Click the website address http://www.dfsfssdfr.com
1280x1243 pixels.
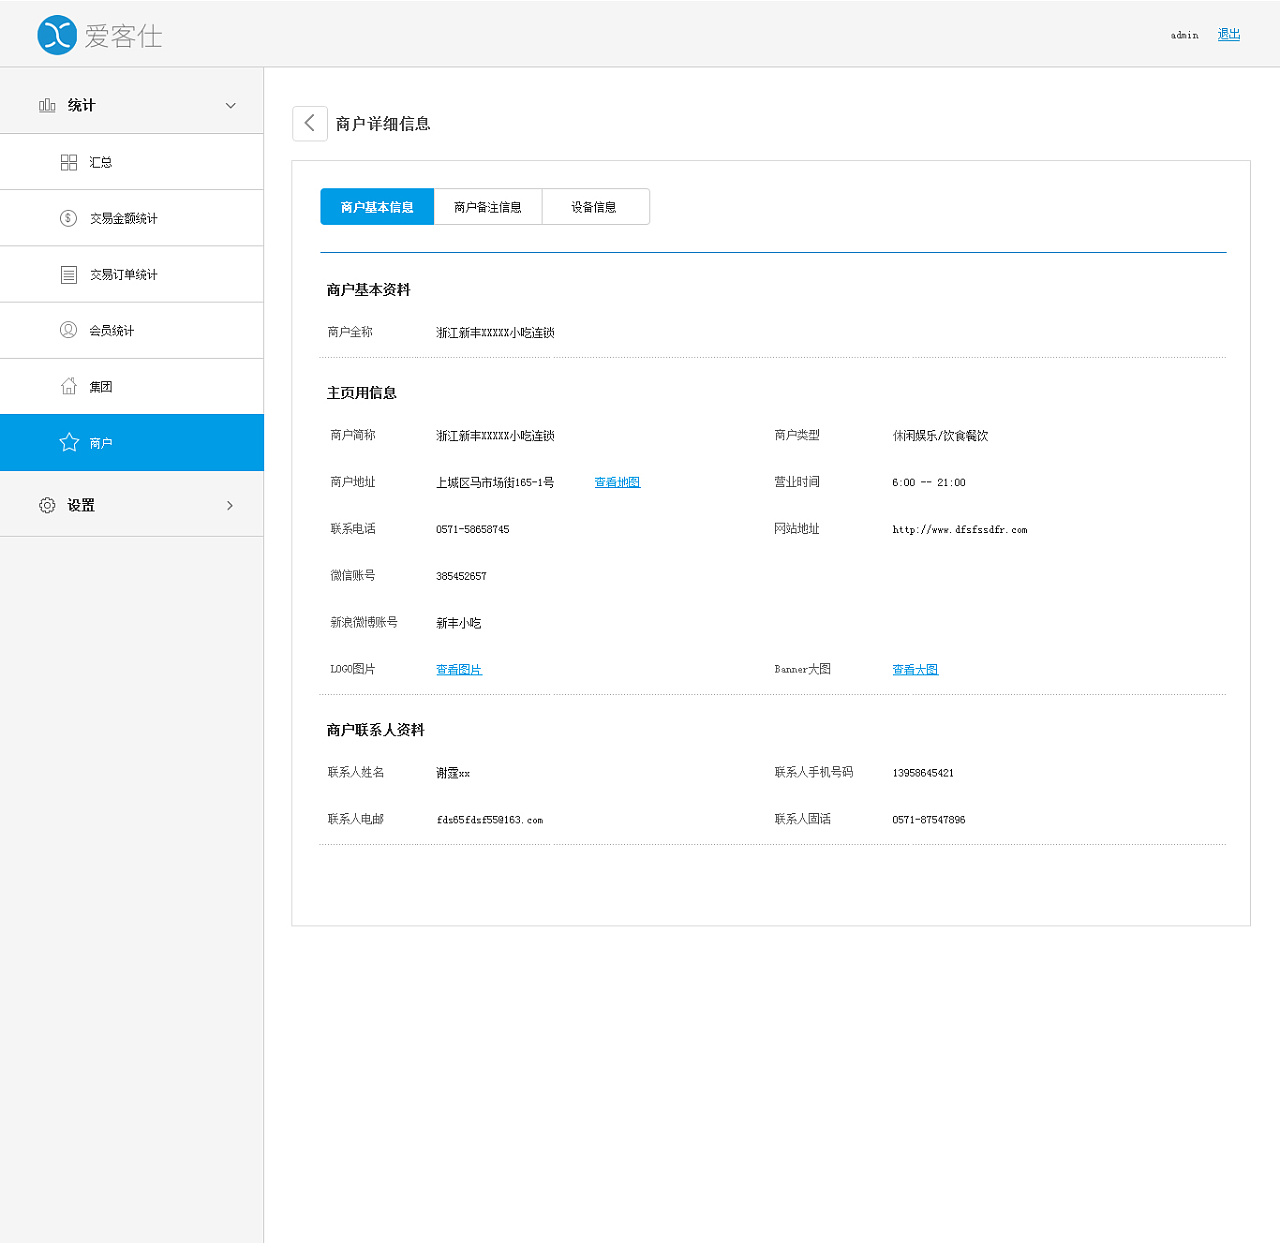pos(959,529)
